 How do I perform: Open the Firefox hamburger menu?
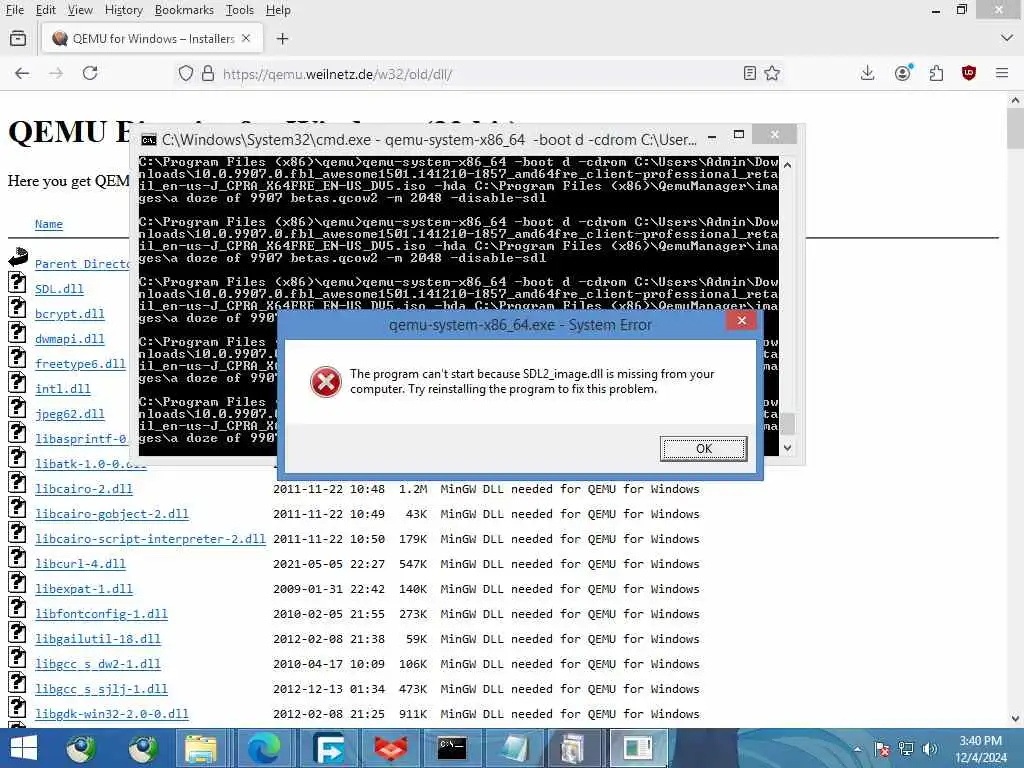point(1002,73)
